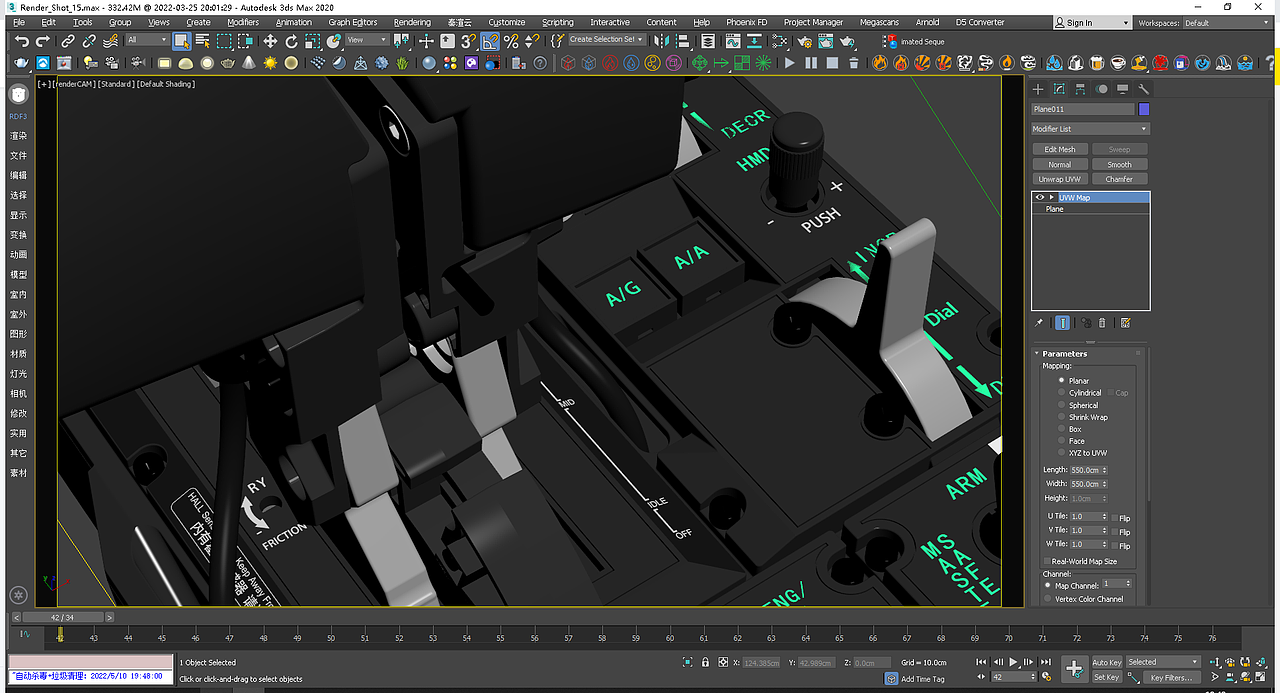Select the Select and Link tool
This screenshot has height=693, width=1280.
(68, 41)
